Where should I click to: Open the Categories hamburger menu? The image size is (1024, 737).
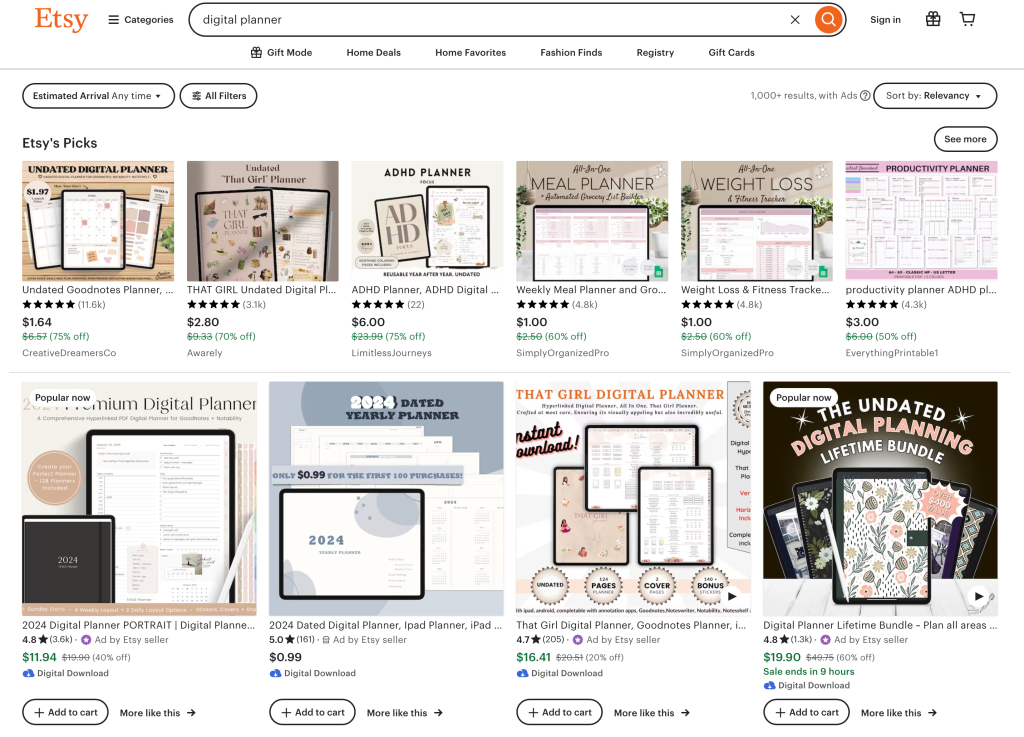141,20
